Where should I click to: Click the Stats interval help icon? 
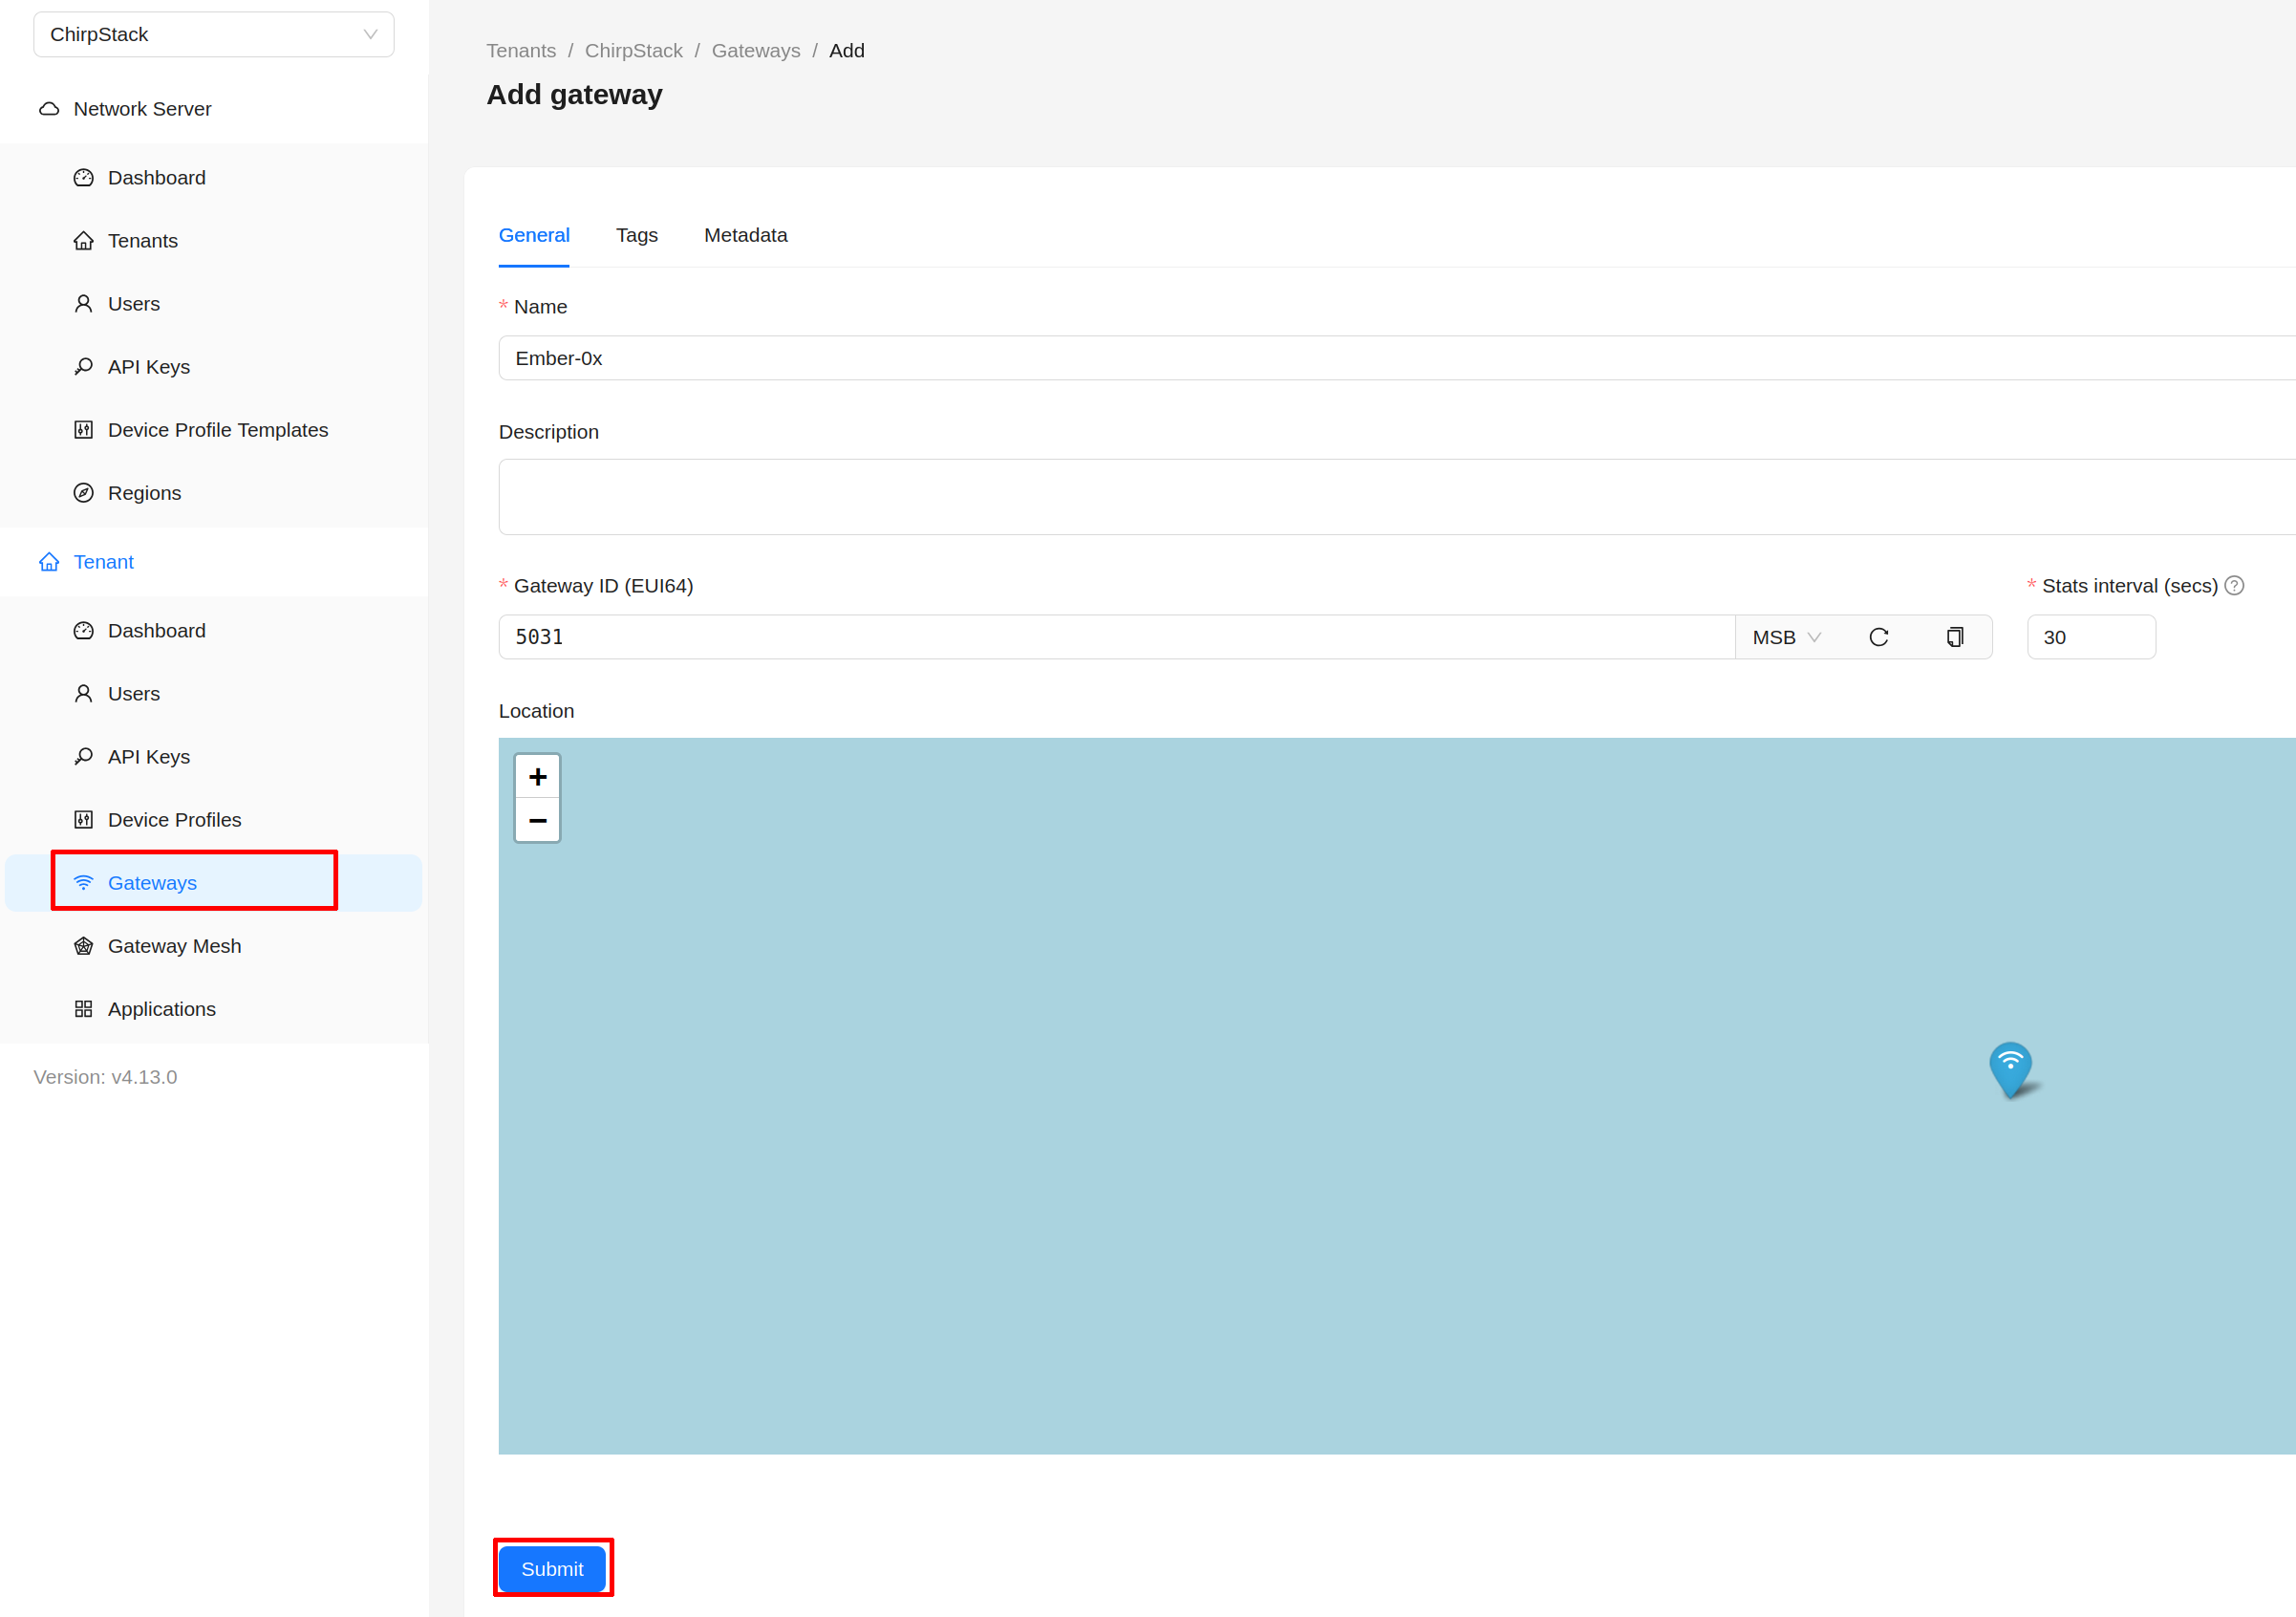tap(2234, 586)
